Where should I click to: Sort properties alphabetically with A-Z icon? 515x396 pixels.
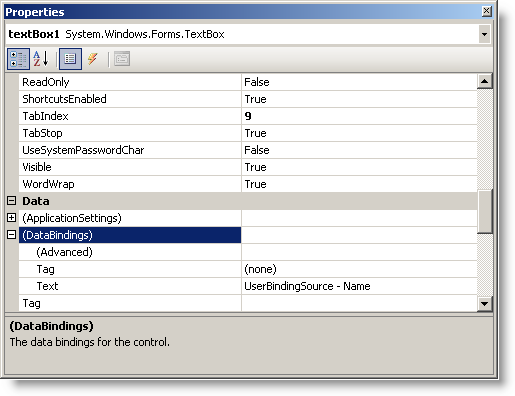click(41, 59)
